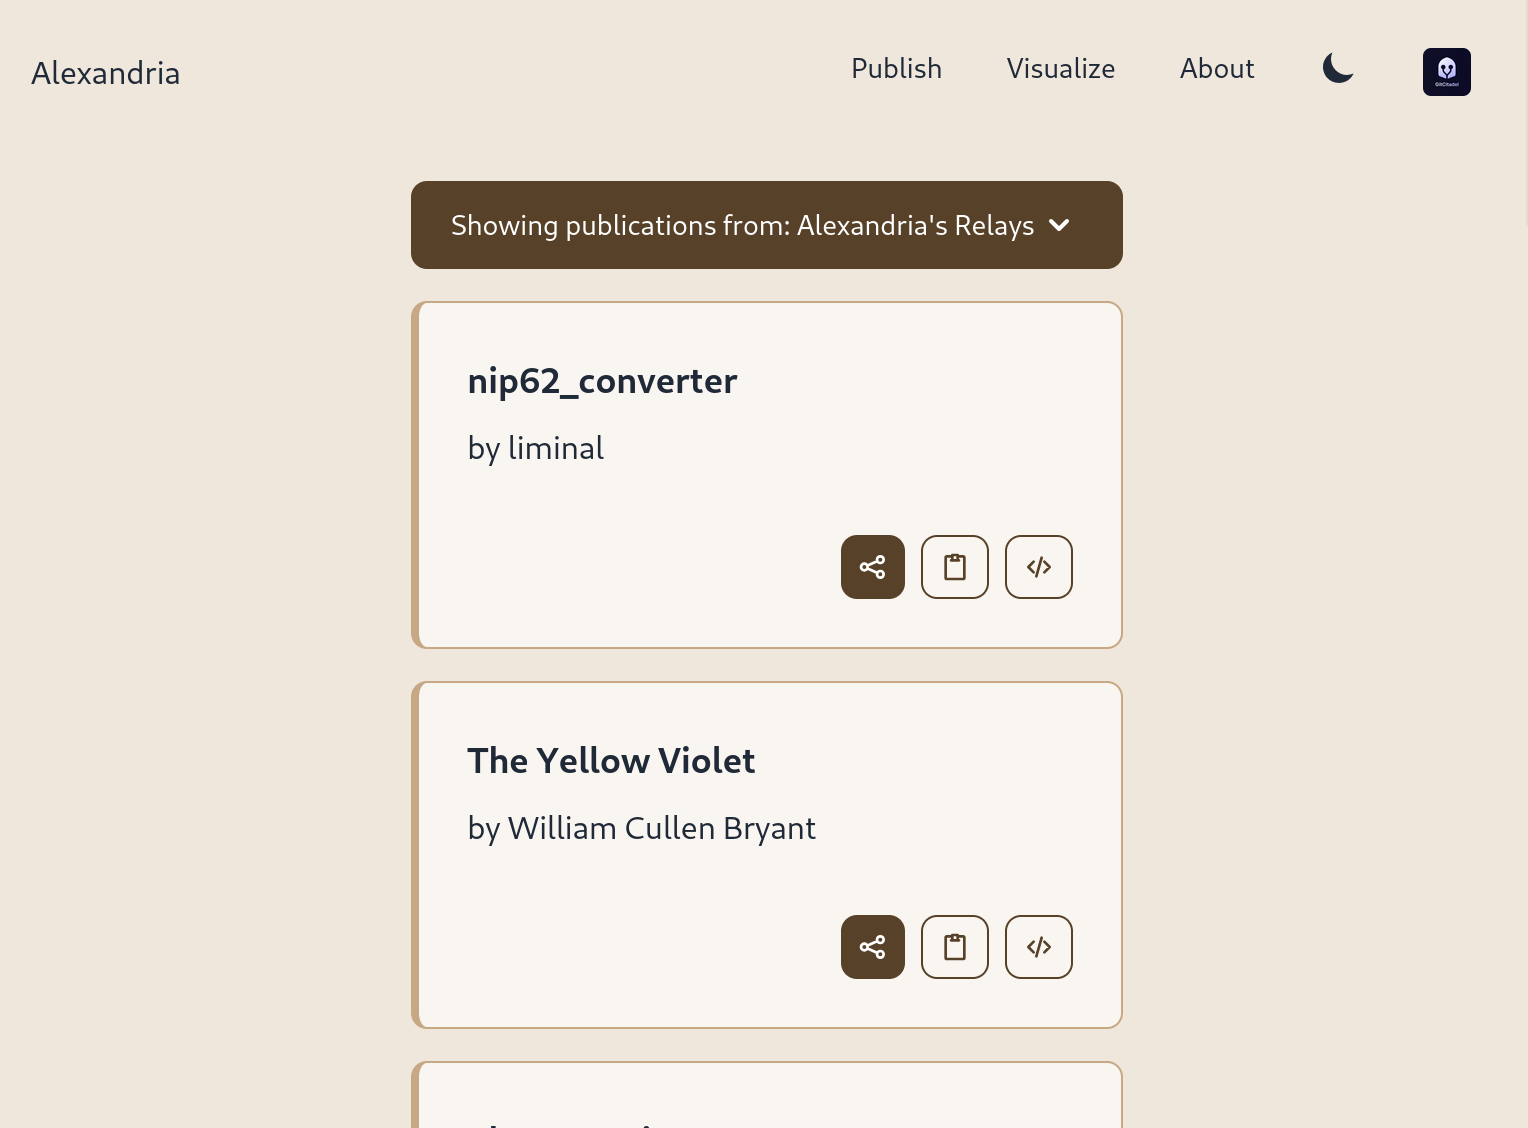Viewport: 1528px width, 1128px height.
Task: Click code view icon on nip62_converter card
Action: 1039,567
